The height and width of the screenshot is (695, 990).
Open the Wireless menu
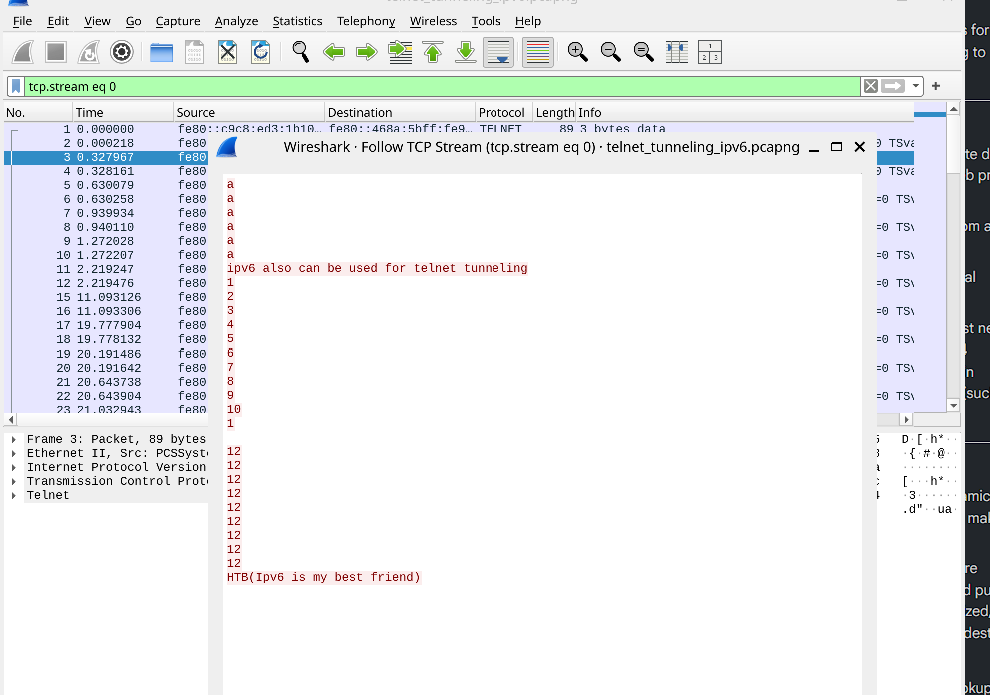pyautogui.click(x=433, y=21)
